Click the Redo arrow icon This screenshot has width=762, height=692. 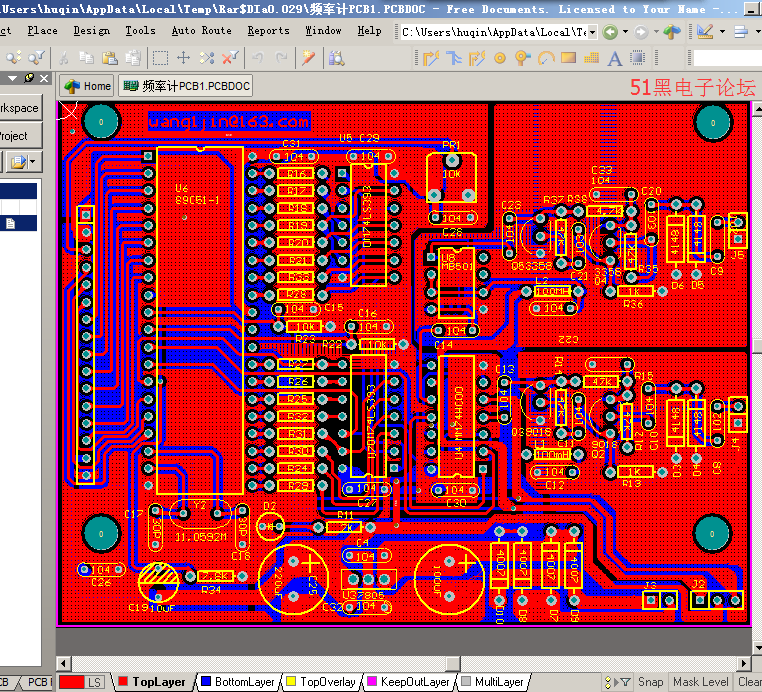pyautogui.click(x=281, y=58)
